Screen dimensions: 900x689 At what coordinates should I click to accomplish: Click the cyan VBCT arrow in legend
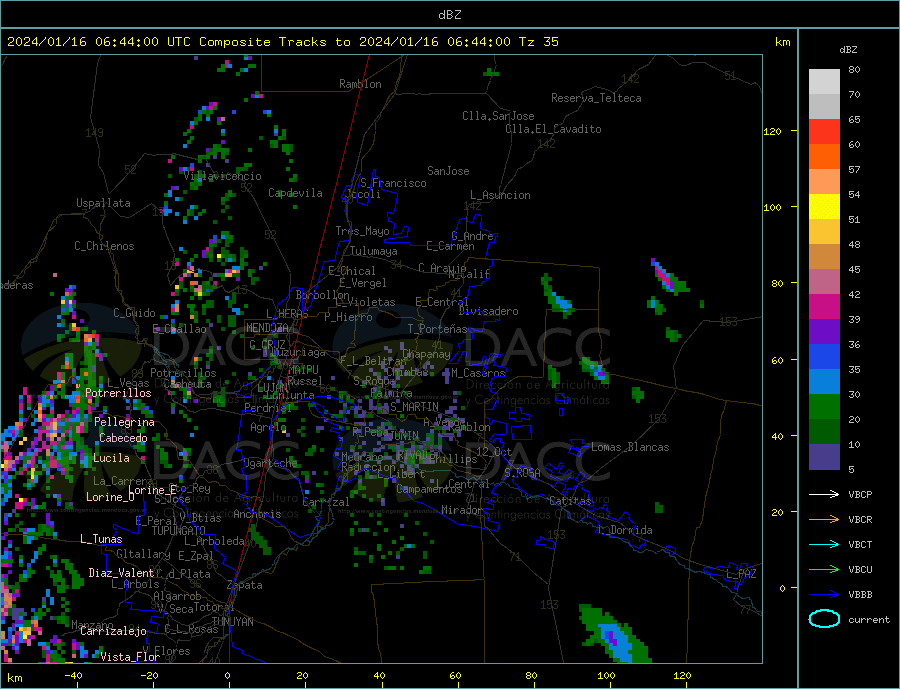824,544
